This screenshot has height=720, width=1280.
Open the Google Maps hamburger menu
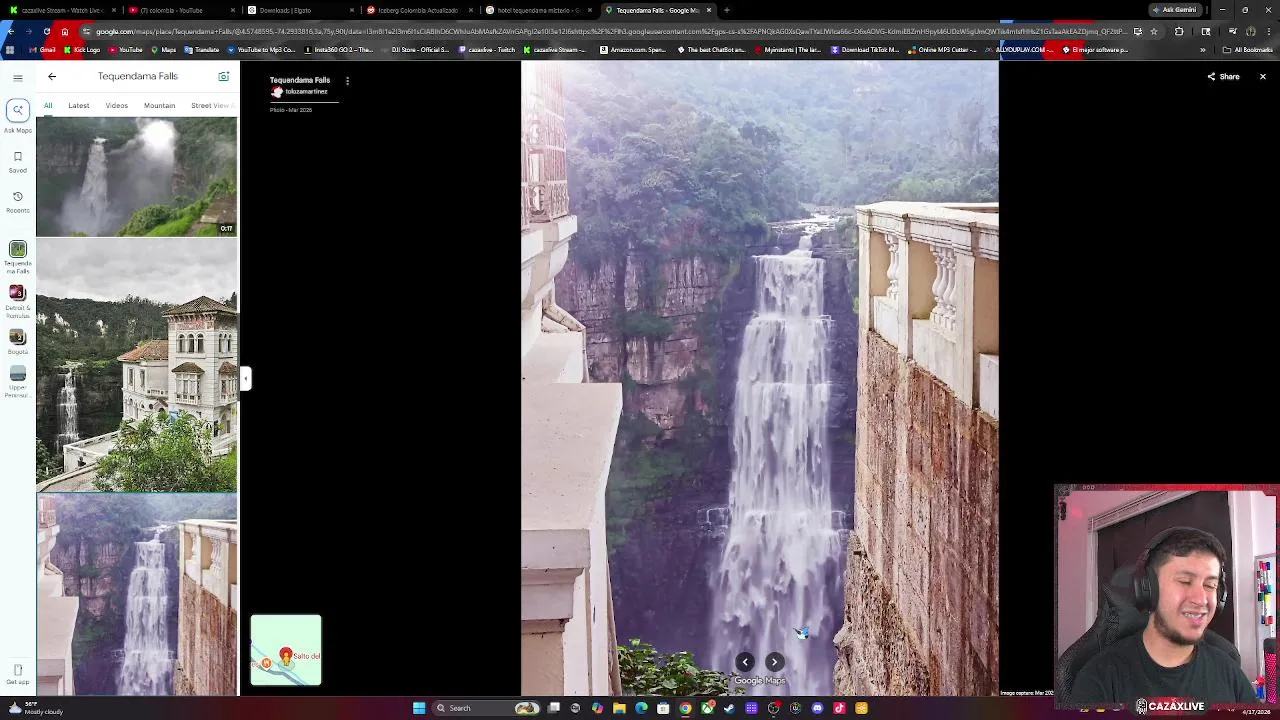point(17,77)
